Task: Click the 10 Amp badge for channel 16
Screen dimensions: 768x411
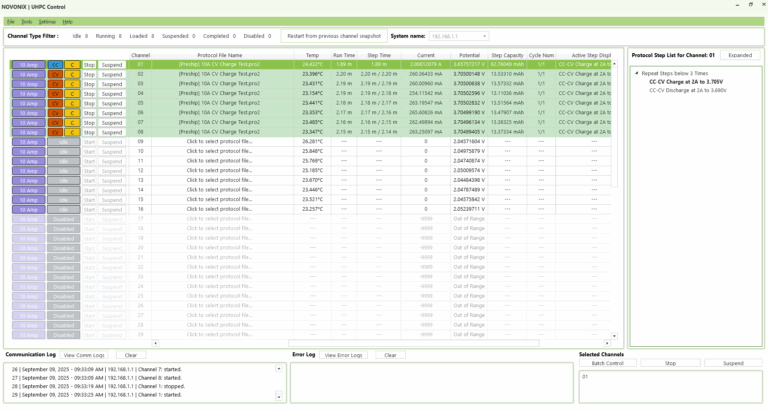Action: (x=28, y=208)
